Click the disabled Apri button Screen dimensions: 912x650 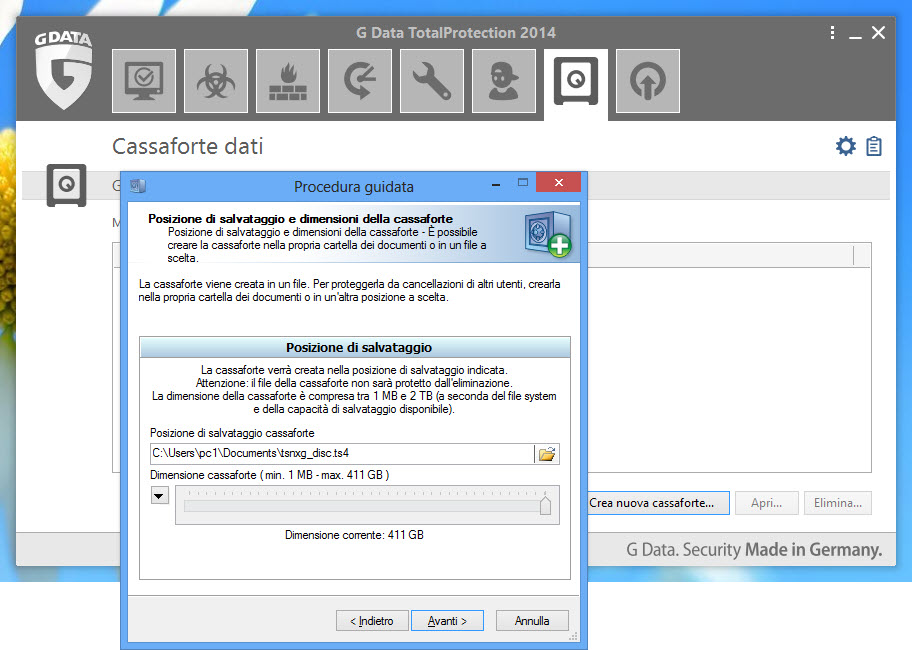(766, 503)
